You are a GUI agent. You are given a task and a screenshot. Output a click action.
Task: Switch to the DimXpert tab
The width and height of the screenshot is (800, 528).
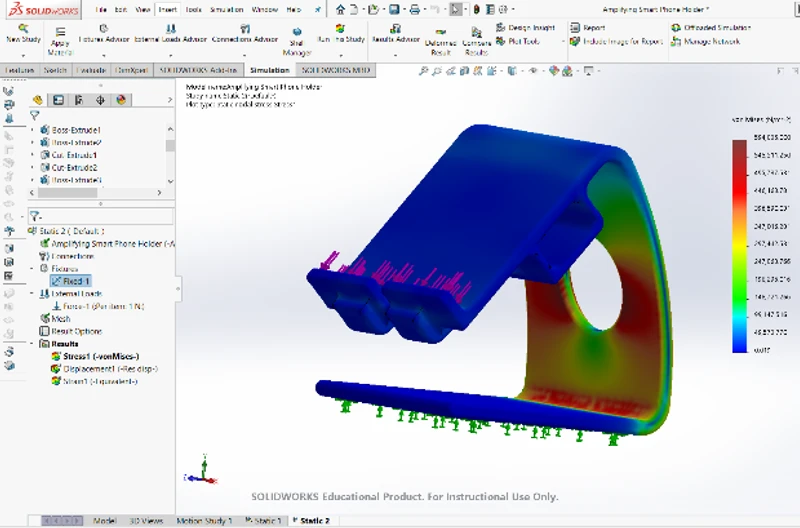coord(132,70)
